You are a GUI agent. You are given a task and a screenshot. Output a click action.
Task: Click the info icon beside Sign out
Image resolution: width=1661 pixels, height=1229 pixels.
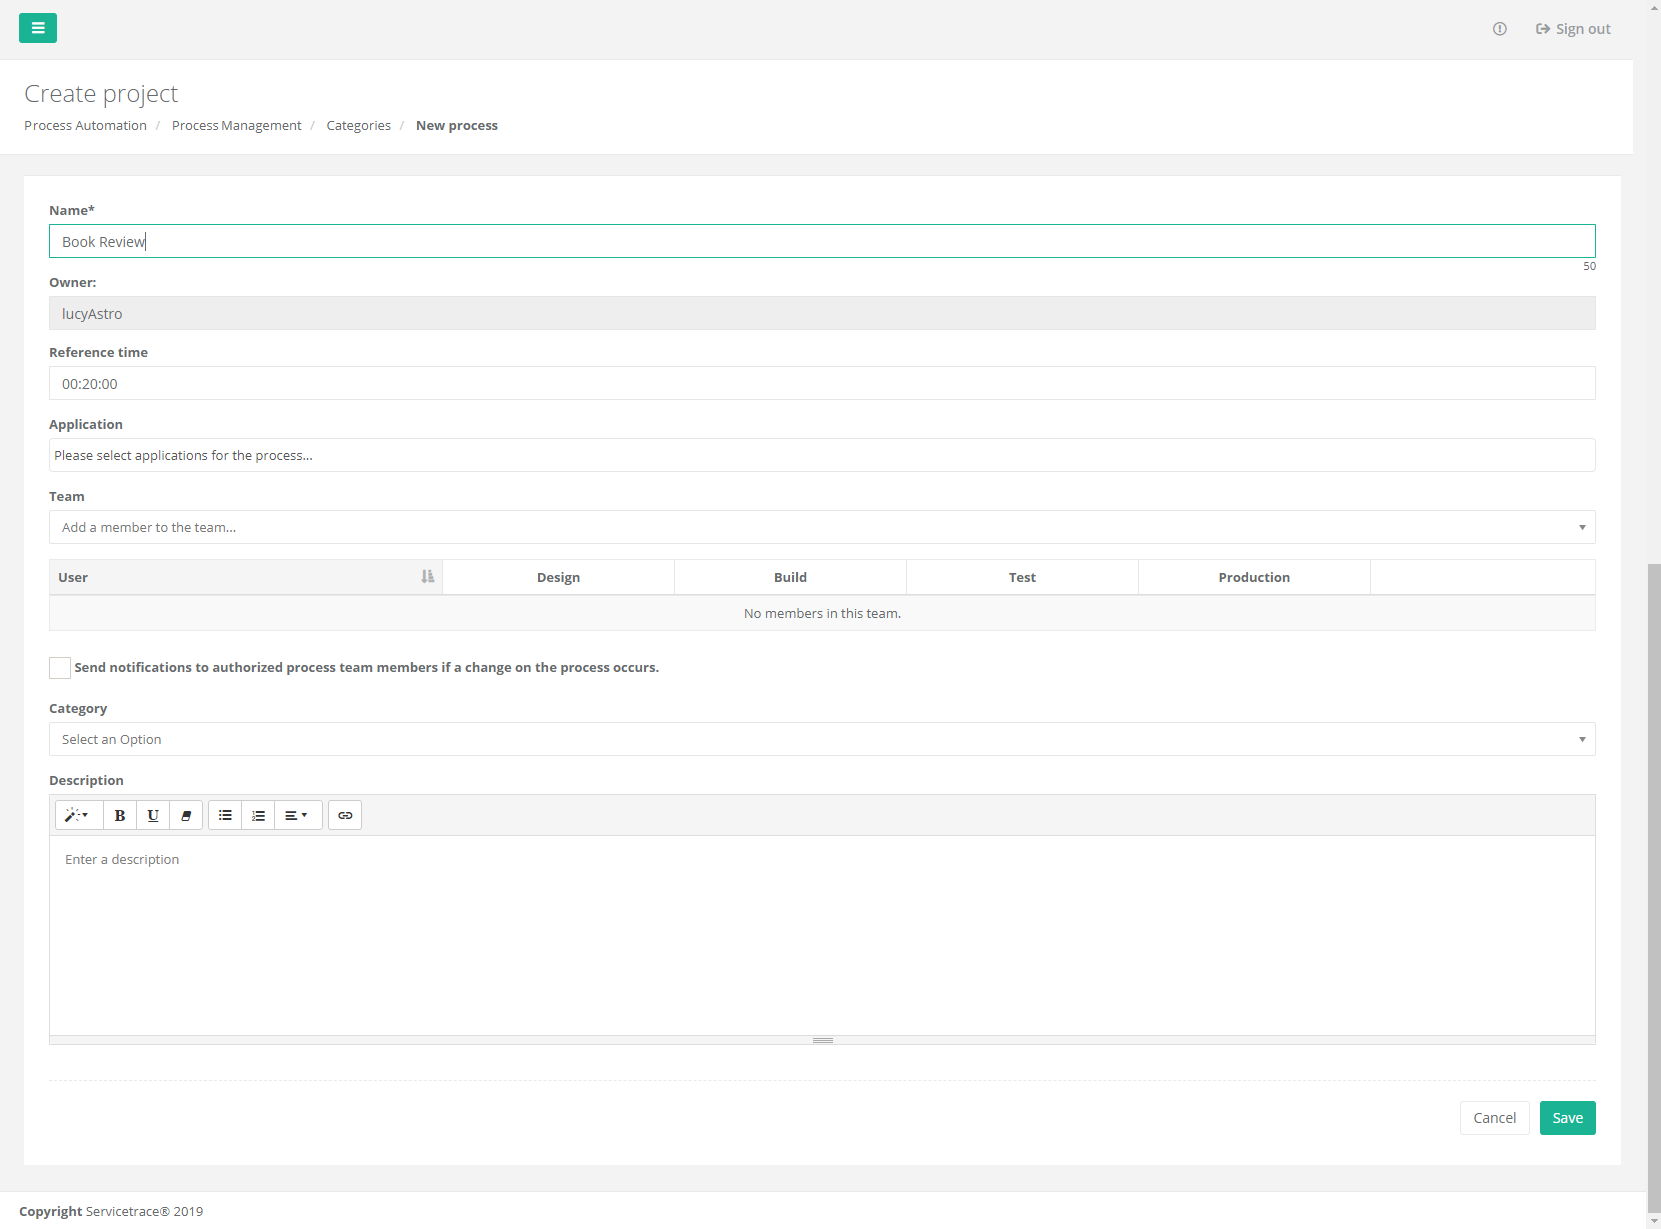1499,29
